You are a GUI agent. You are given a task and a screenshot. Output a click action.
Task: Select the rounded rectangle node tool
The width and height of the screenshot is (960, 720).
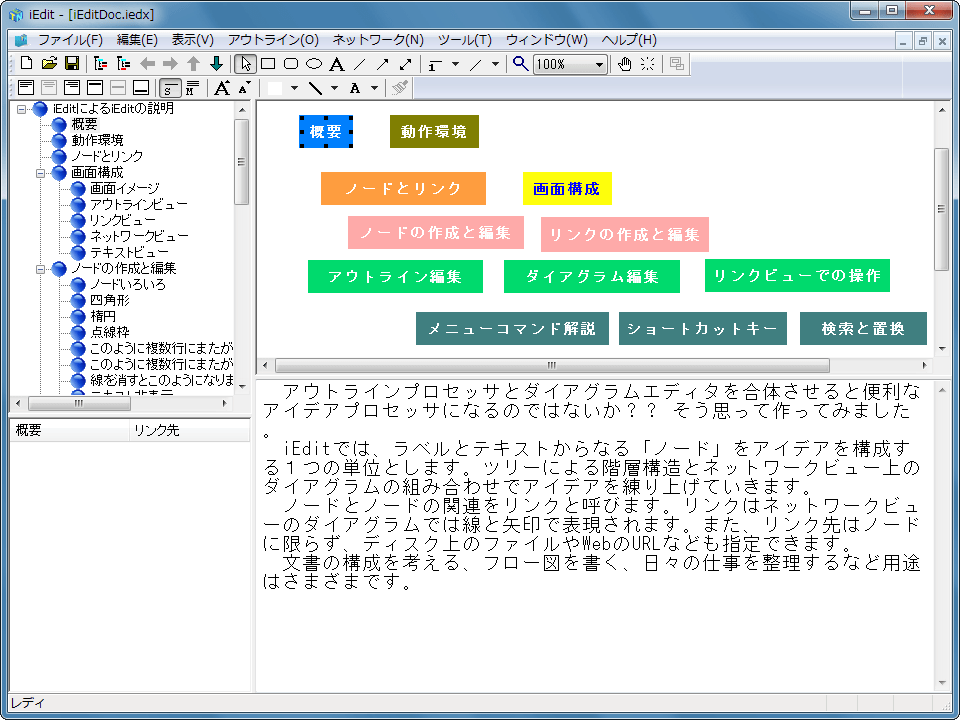(291, 64)
